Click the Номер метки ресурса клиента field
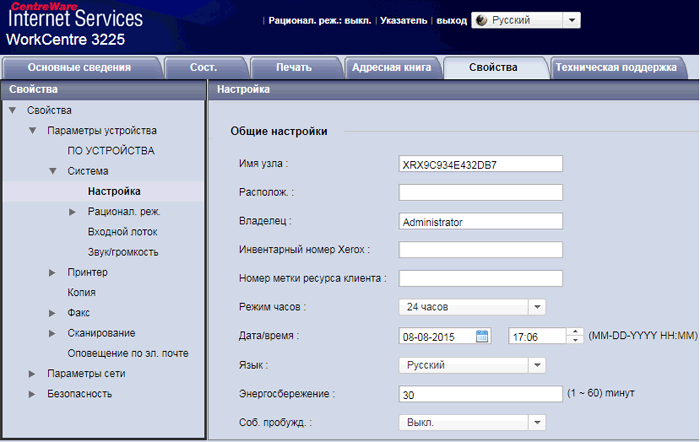 click(480, 278)
